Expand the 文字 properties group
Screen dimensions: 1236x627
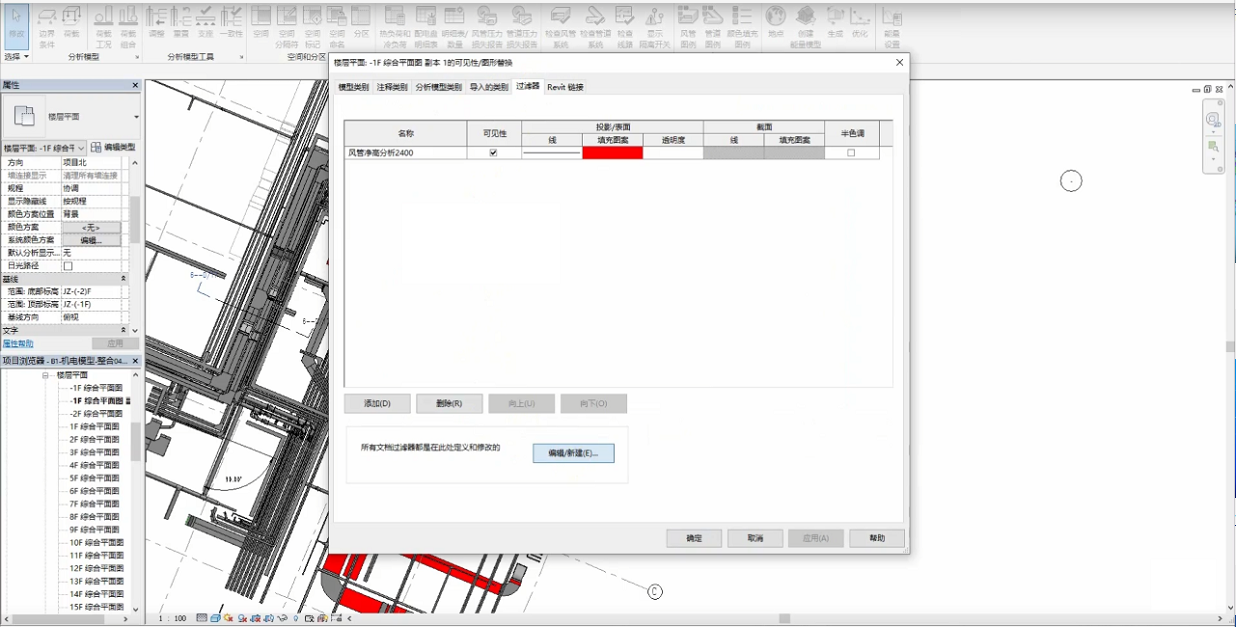click(124, 330)
